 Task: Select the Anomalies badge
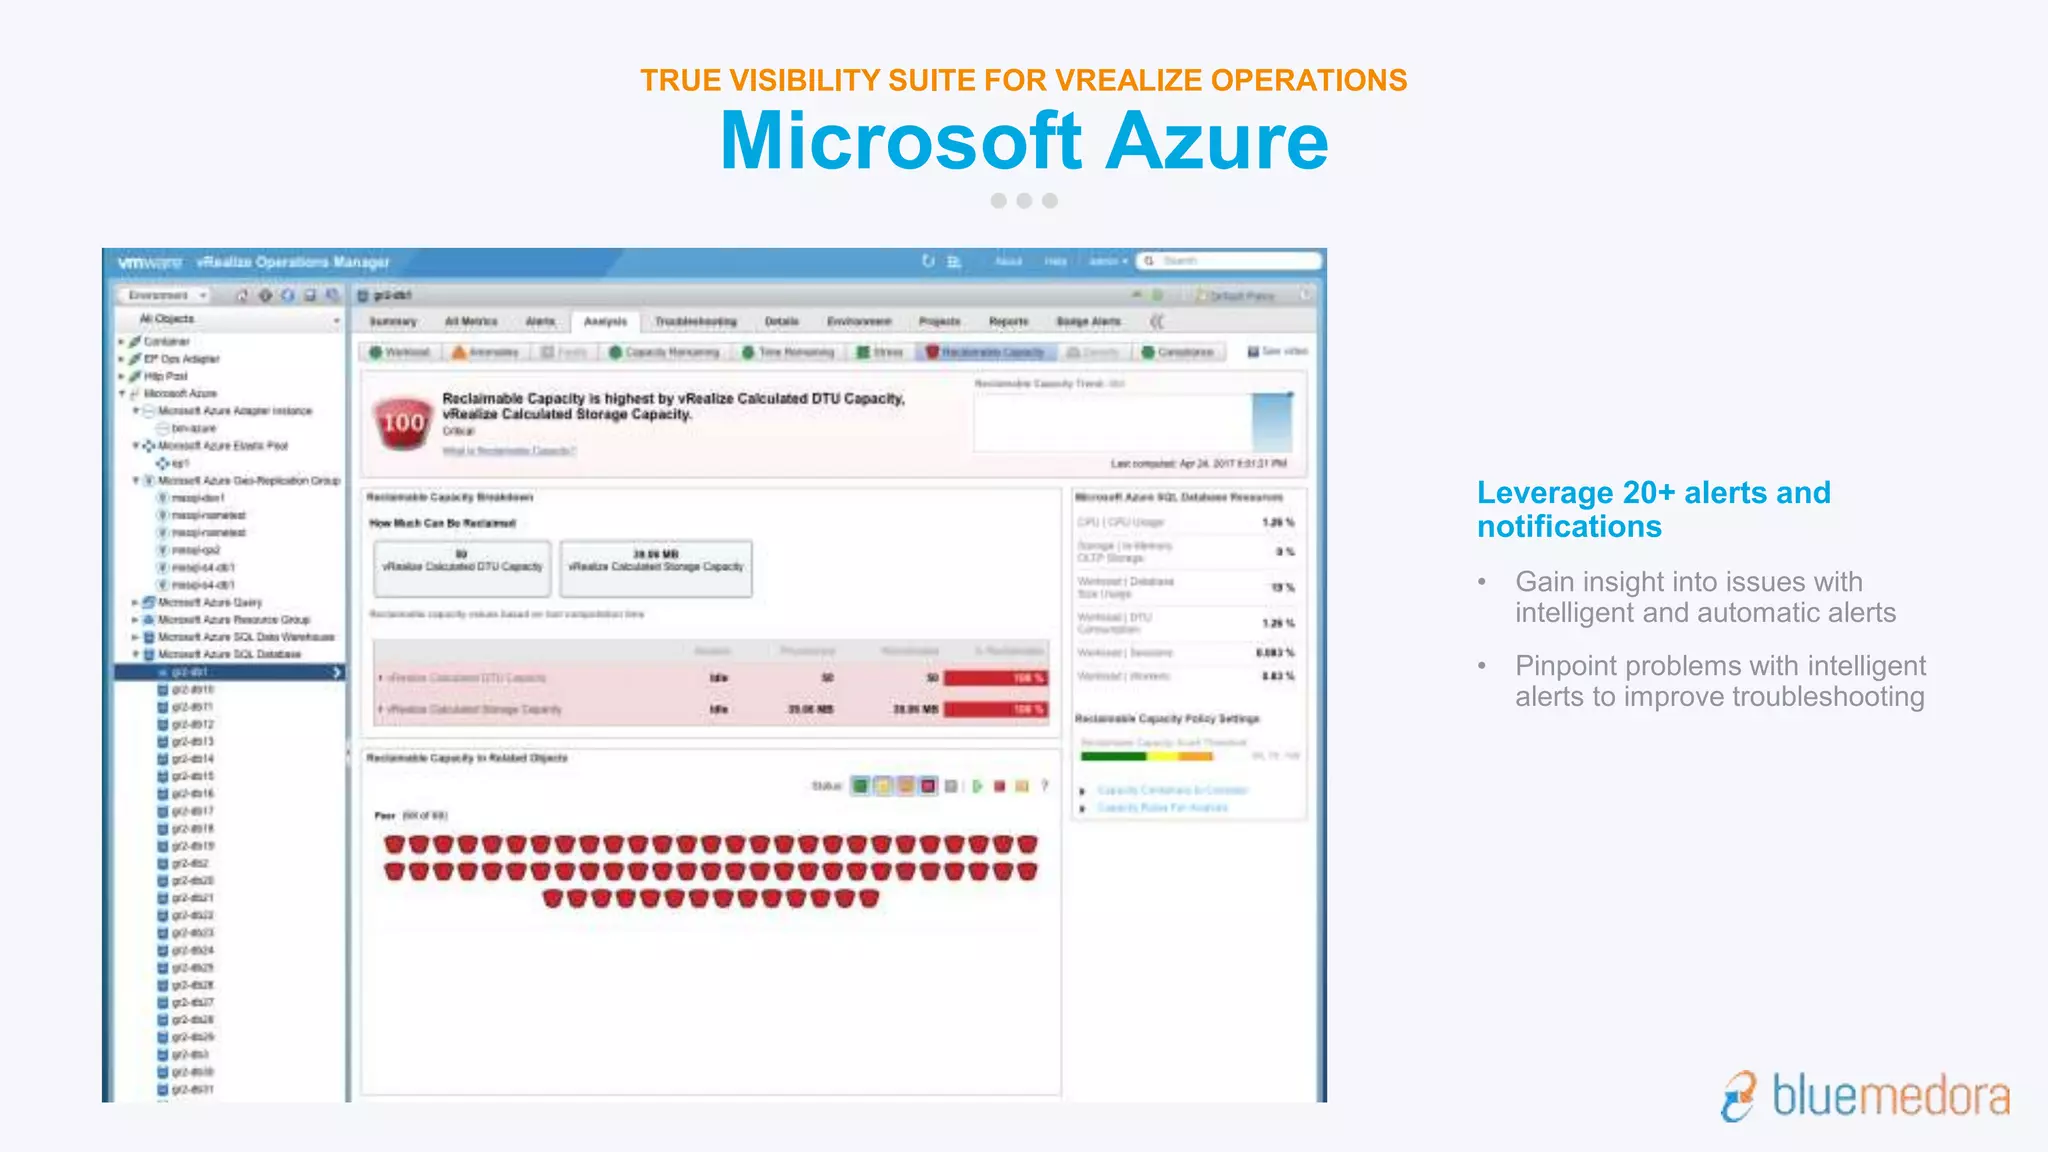tap(485, 352)
